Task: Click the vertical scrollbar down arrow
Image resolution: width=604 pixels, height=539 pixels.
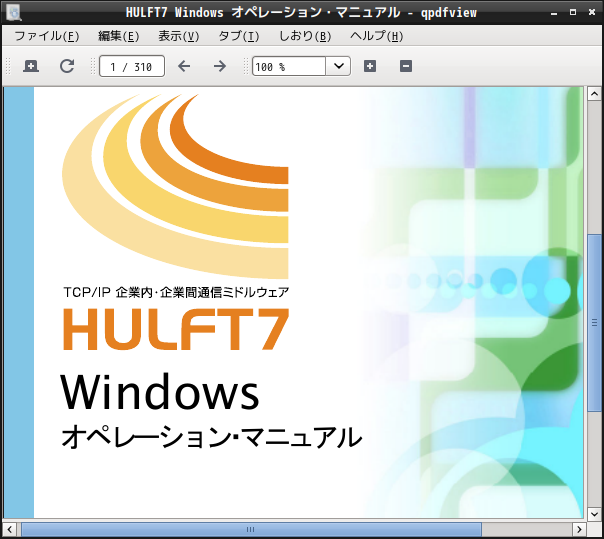Action: pyautogui.click(x=594, y=513)
